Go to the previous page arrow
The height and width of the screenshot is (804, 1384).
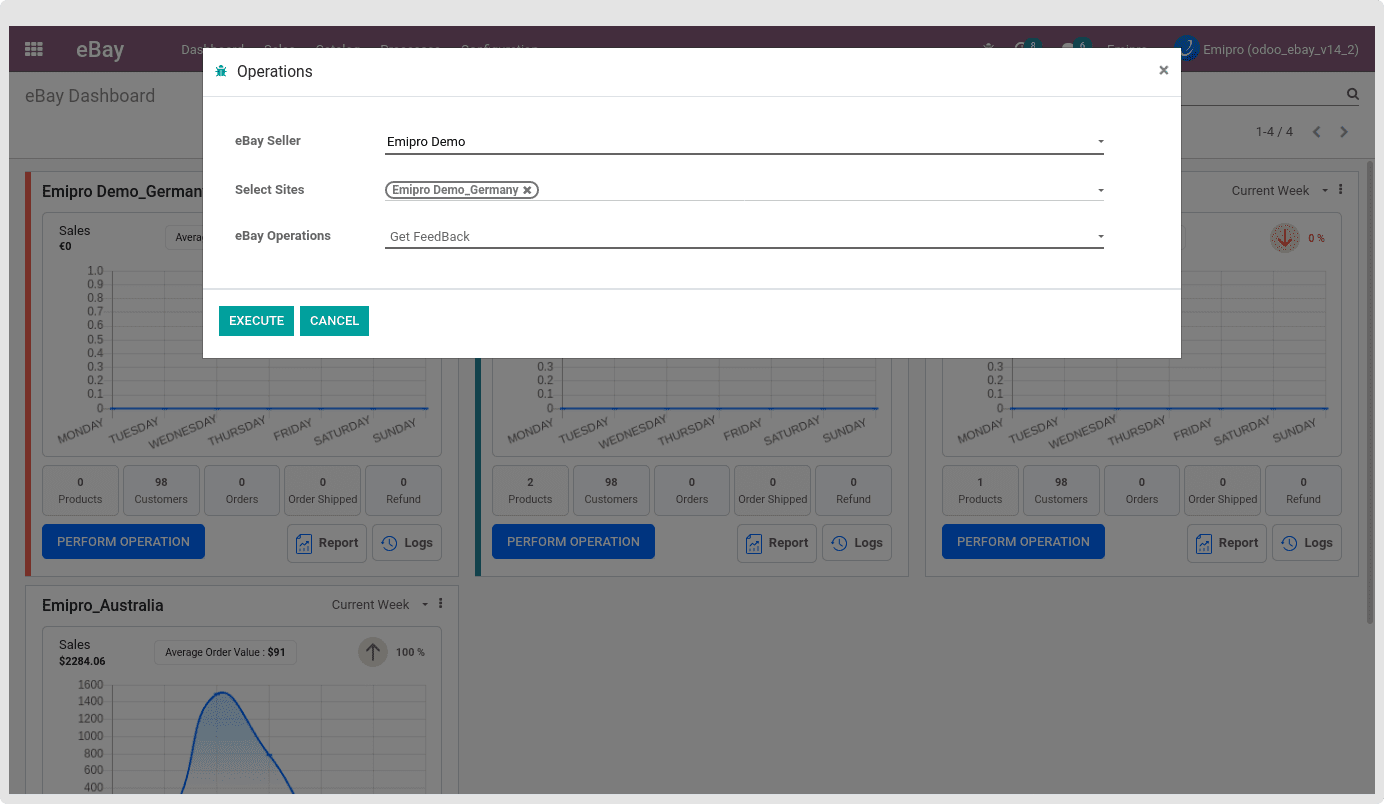coord(1317,132)
